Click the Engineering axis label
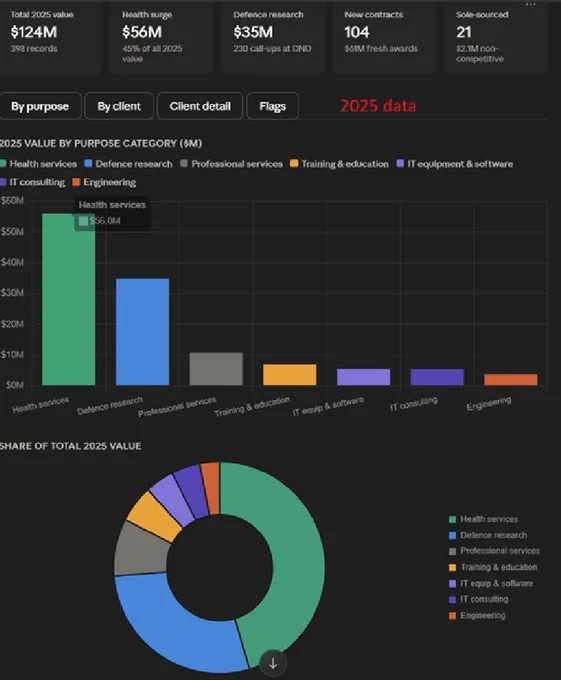 (489, 403)
